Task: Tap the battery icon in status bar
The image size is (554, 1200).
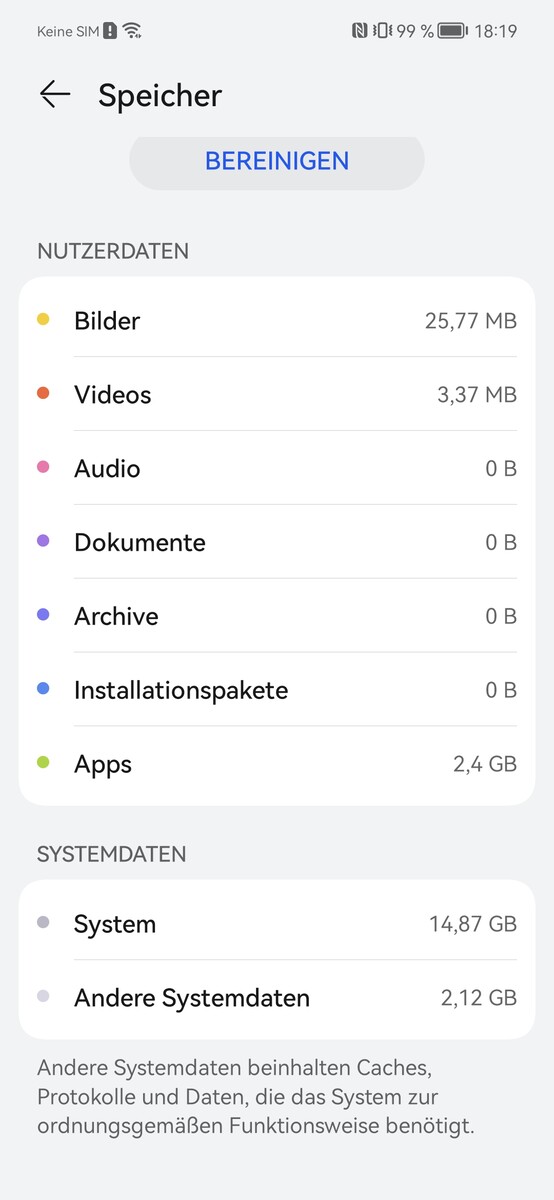Action: click(x=453, y=31)
